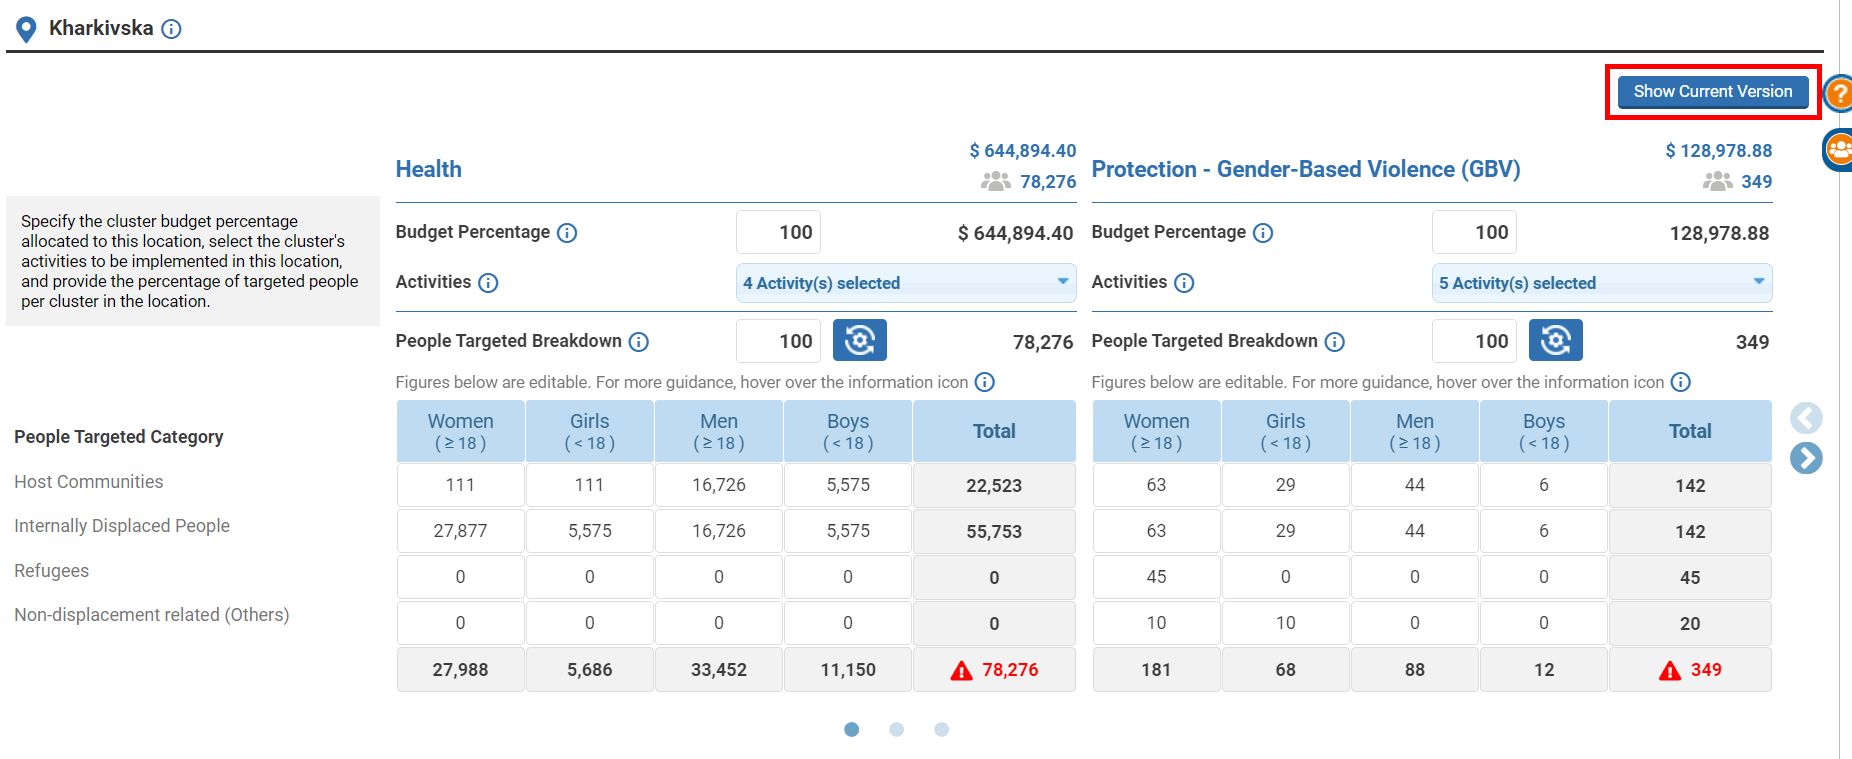The image size is (1852, 759).
Task: Edit GBV Refugees Women cell 45
Action: coord(1157,577)
